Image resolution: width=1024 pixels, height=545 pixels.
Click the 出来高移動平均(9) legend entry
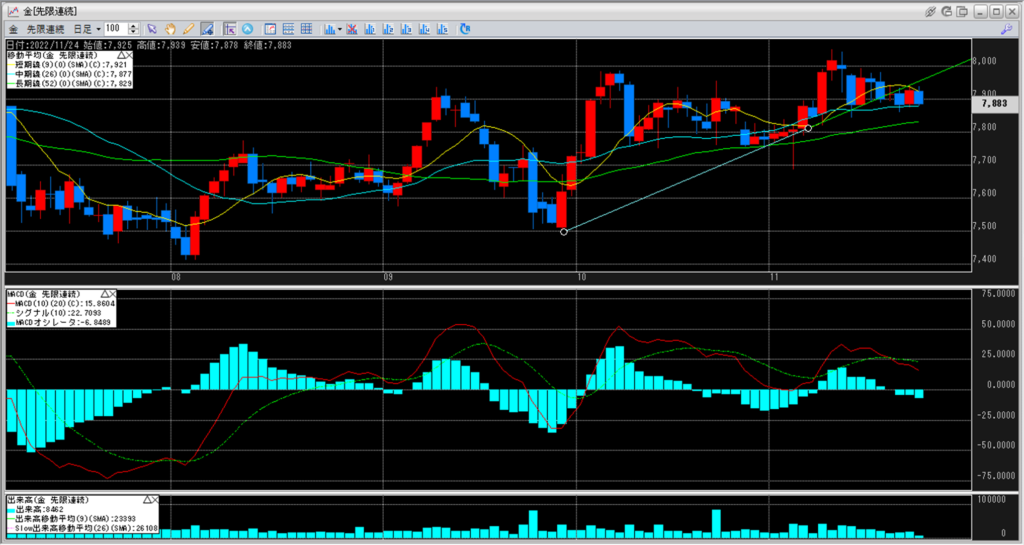click(x=71, y=519)
